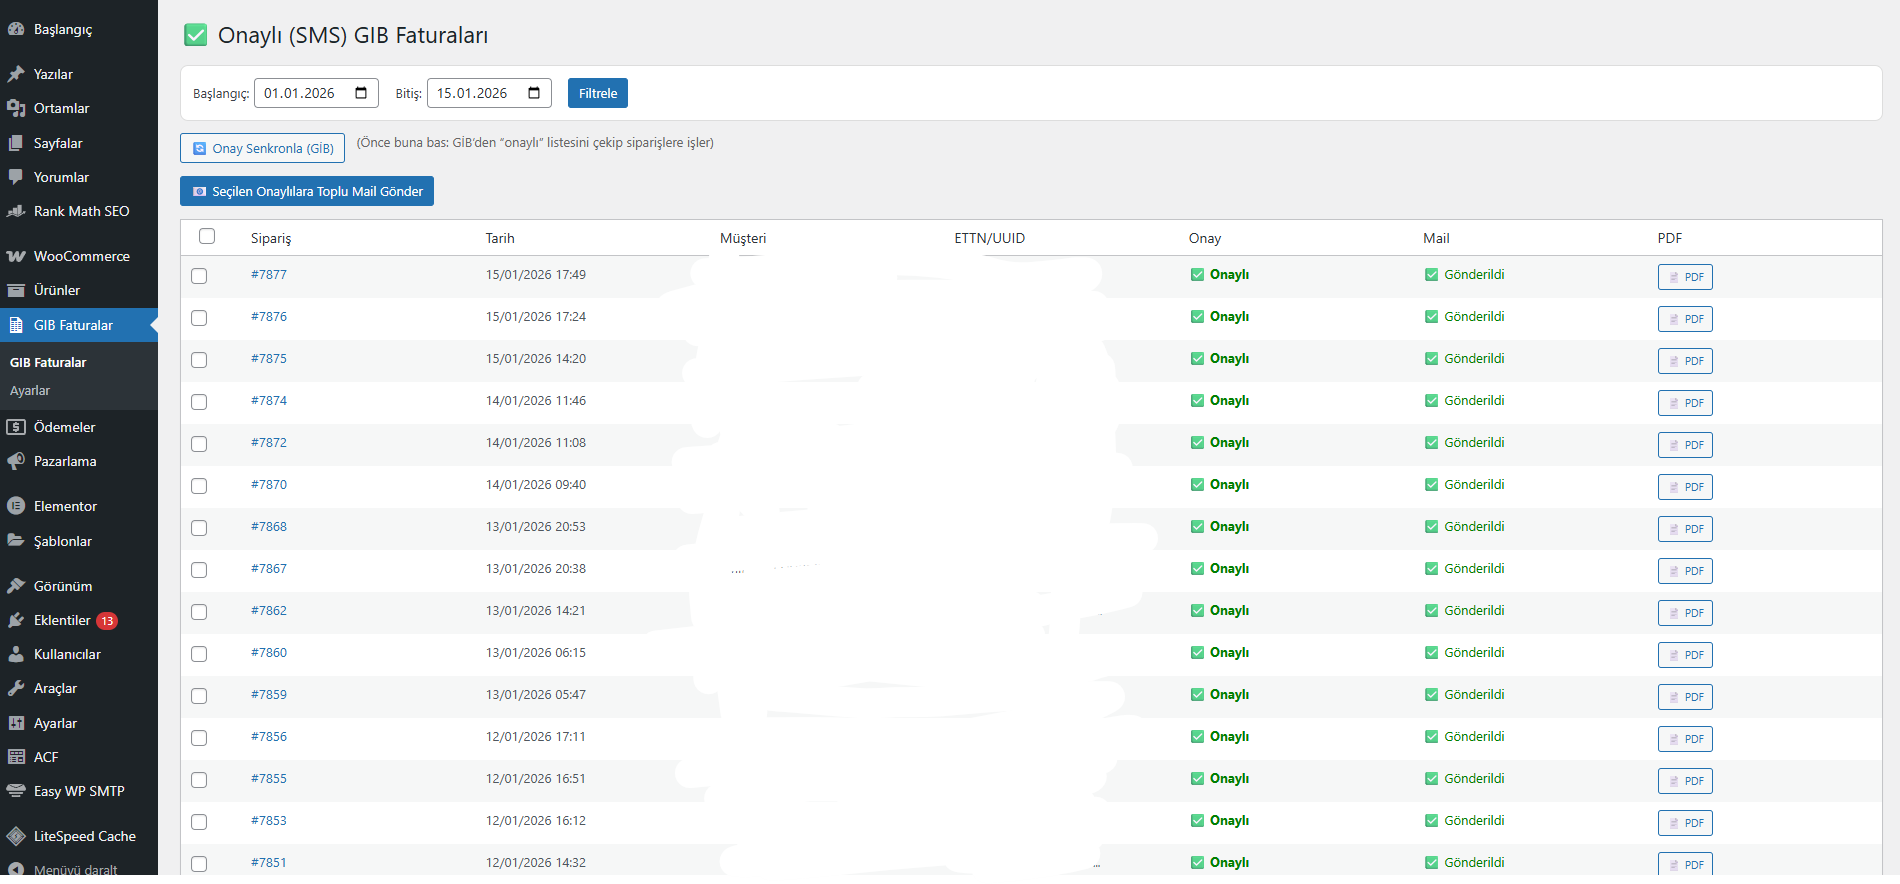1900x884 pixels.
Task: Click the Ortamlar media icon
Action: (16, 108)
